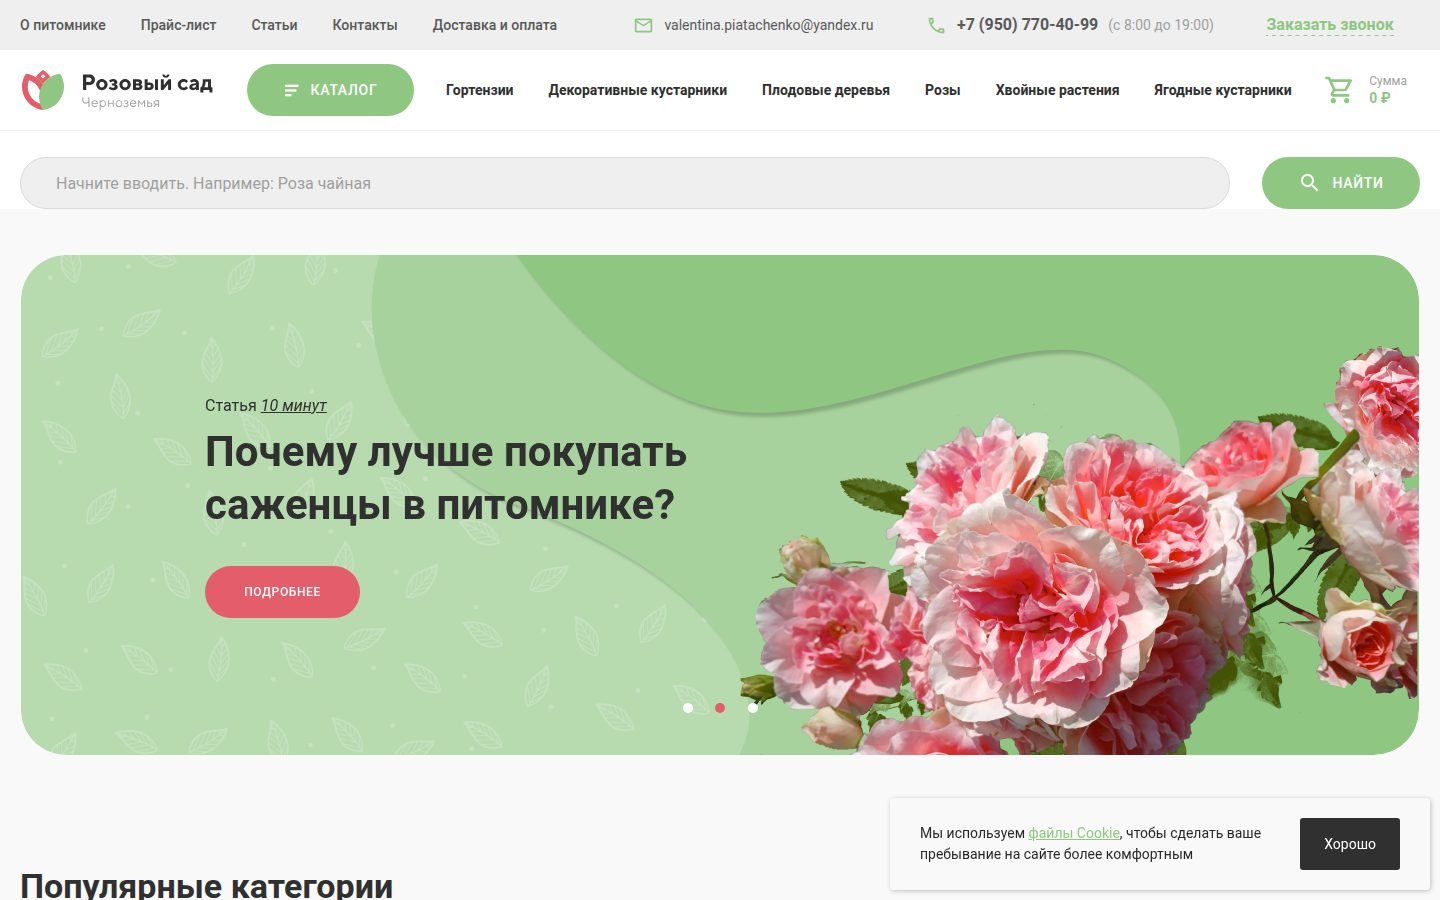Focus the plant search input field
This screenshot has width=1440, height=900.
tap(625, 183)
